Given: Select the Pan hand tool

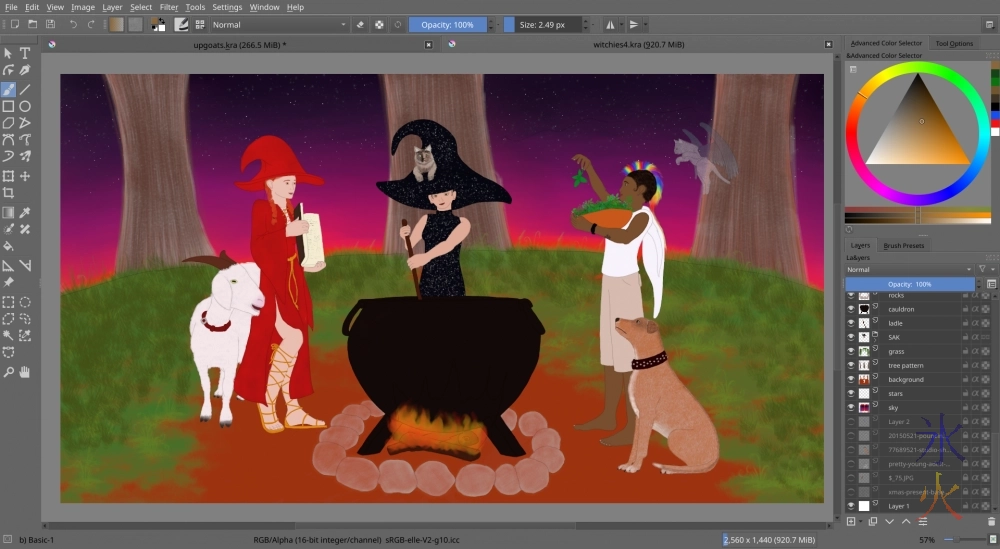Looking at the screenshot, I should 25,372.
